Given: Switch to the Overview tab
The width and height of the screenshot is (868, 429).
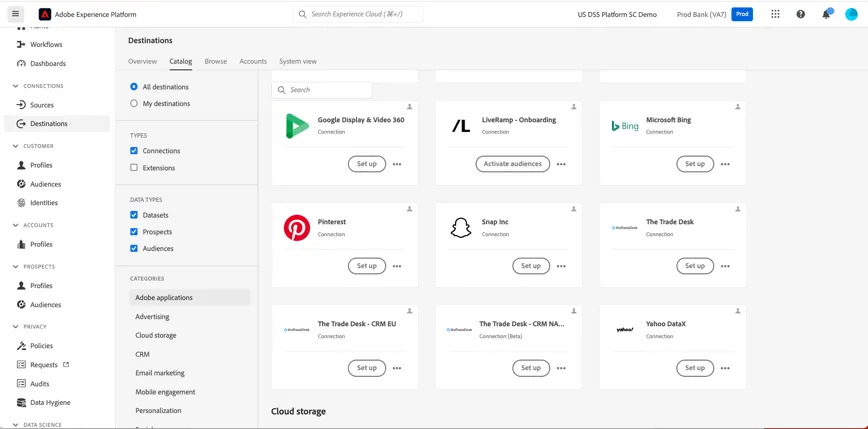Looking at the screenshot, I should click(142, 61).
